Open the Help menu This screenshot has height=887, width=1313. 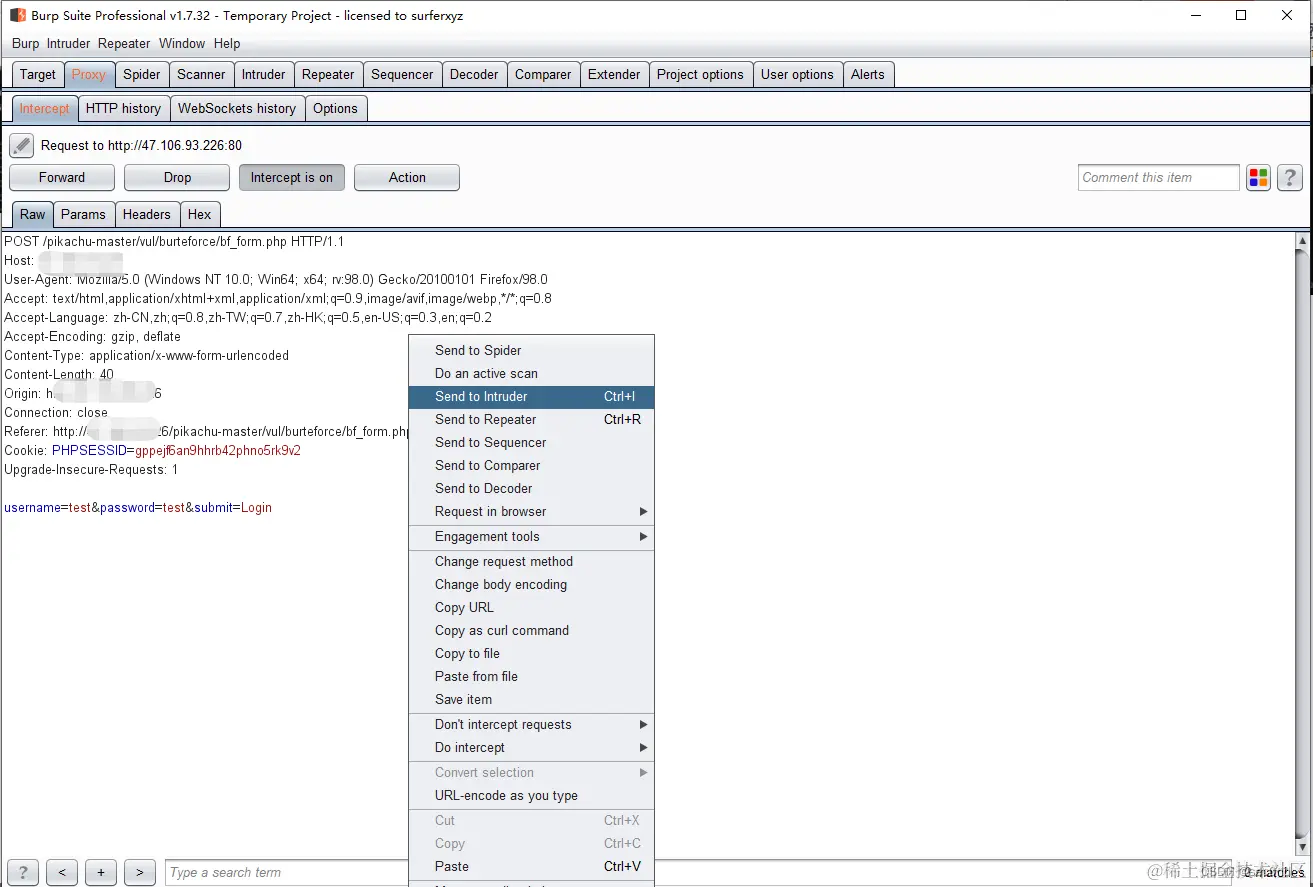coord(227,43)
